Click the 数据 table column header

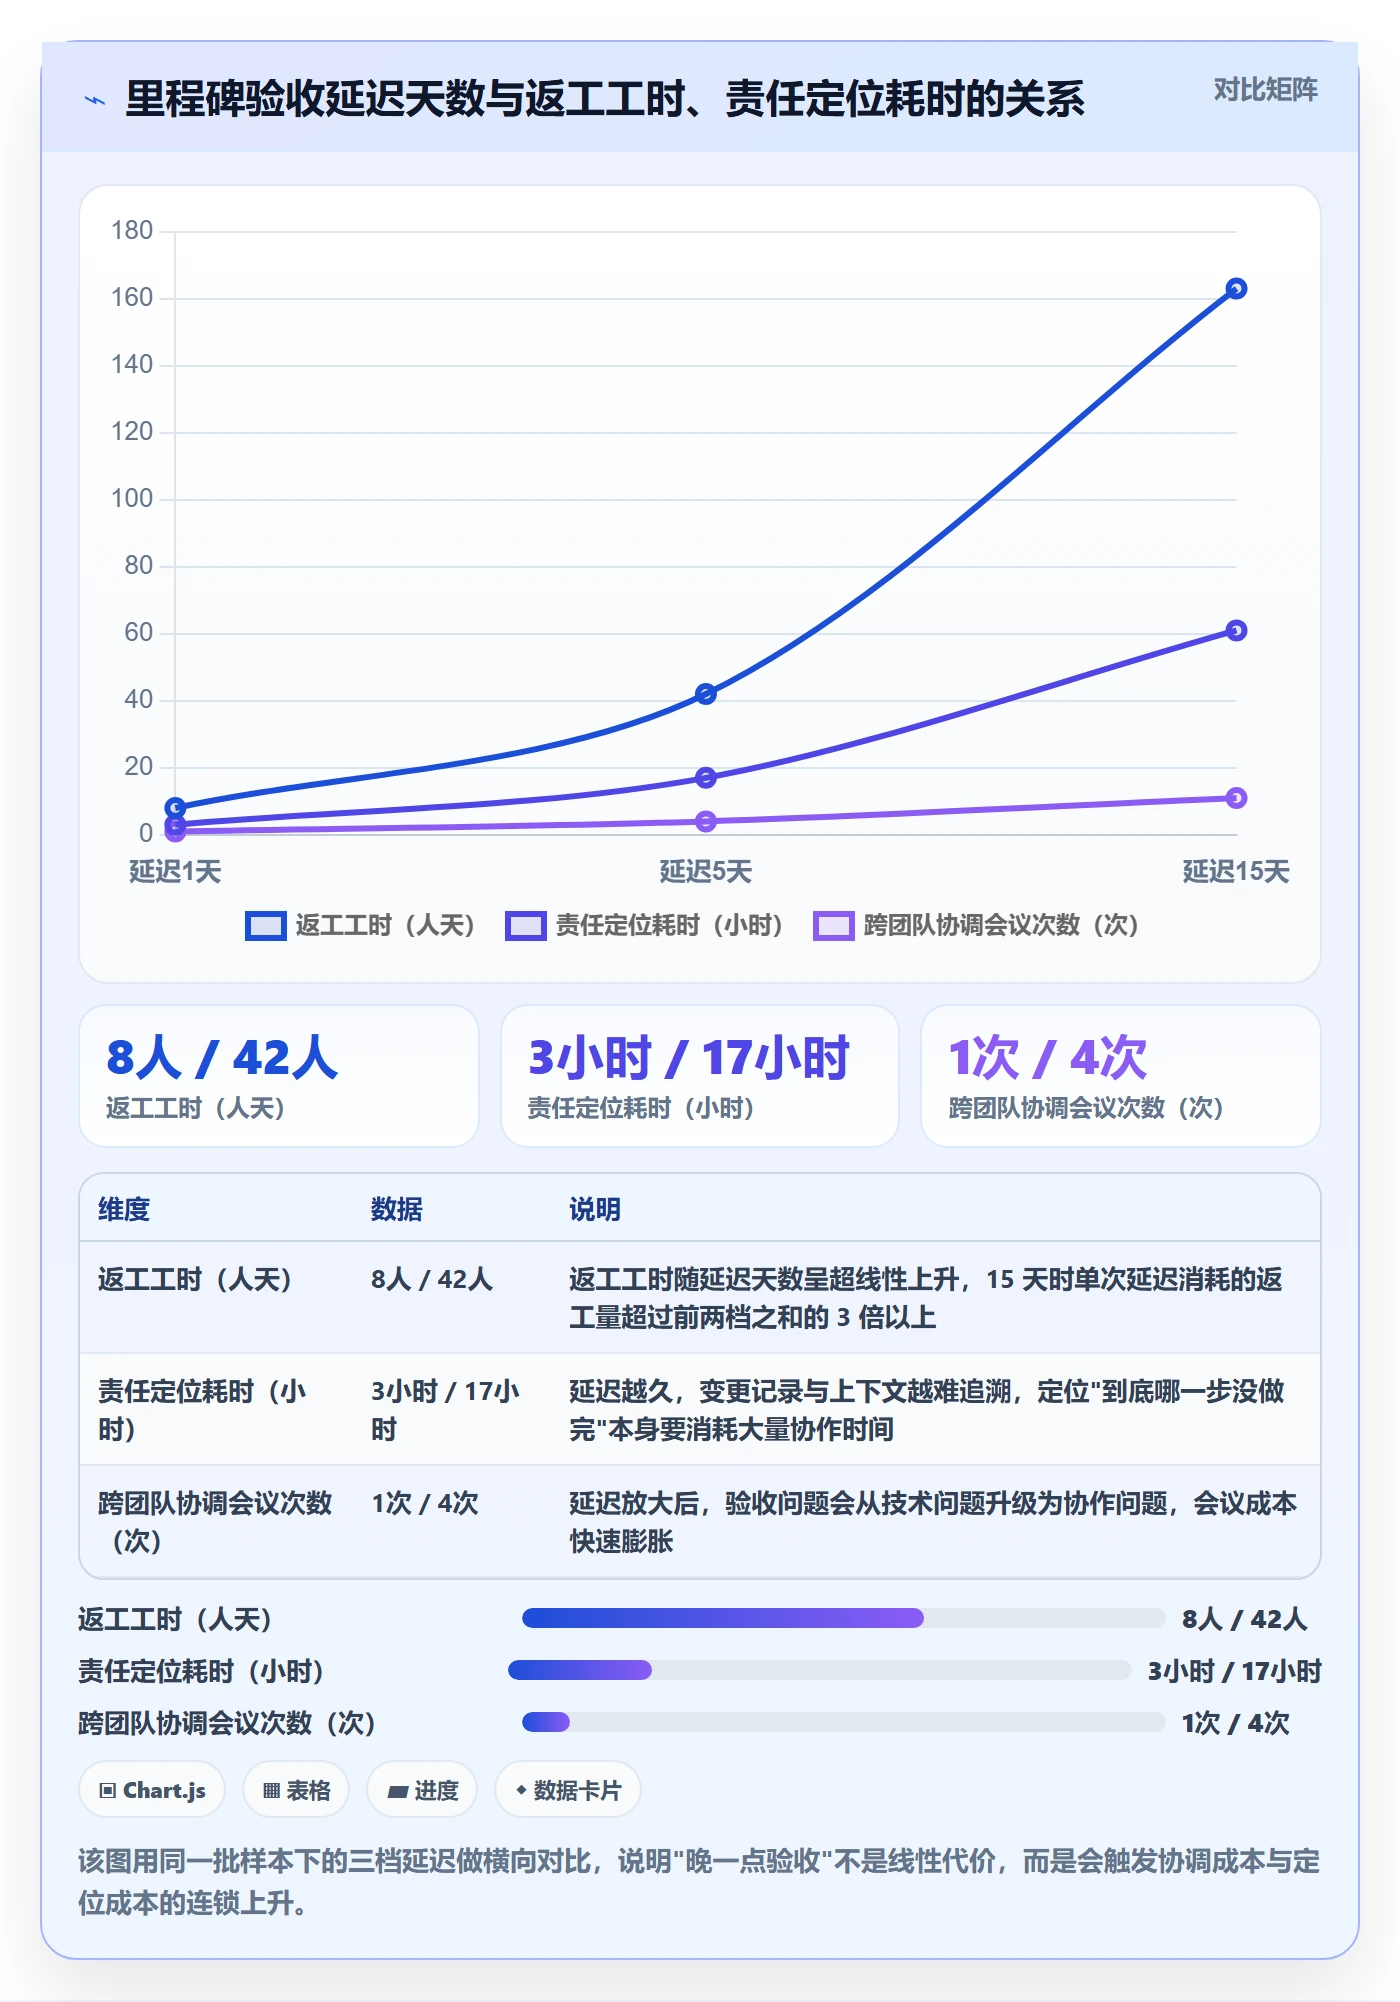(x=397, y=1210)
